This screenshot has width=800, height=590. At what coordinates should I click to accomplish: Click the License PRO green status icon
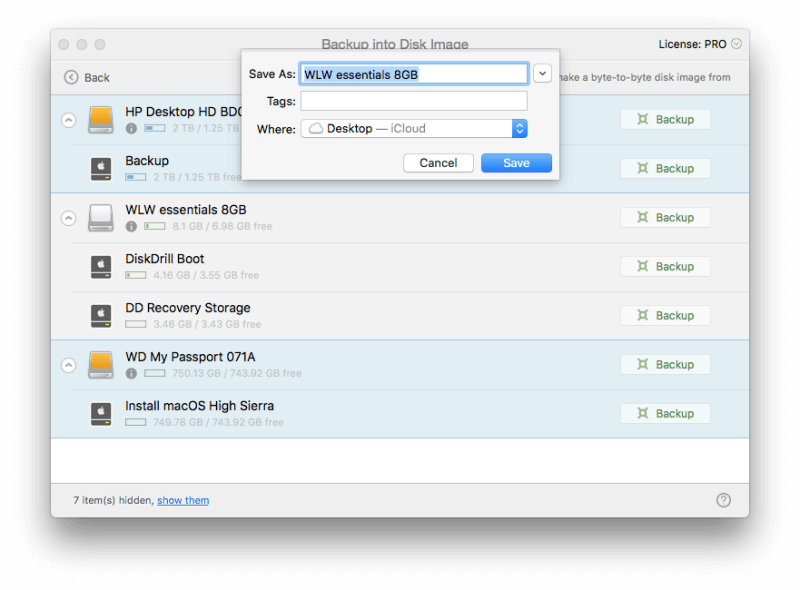coord(736,44)
